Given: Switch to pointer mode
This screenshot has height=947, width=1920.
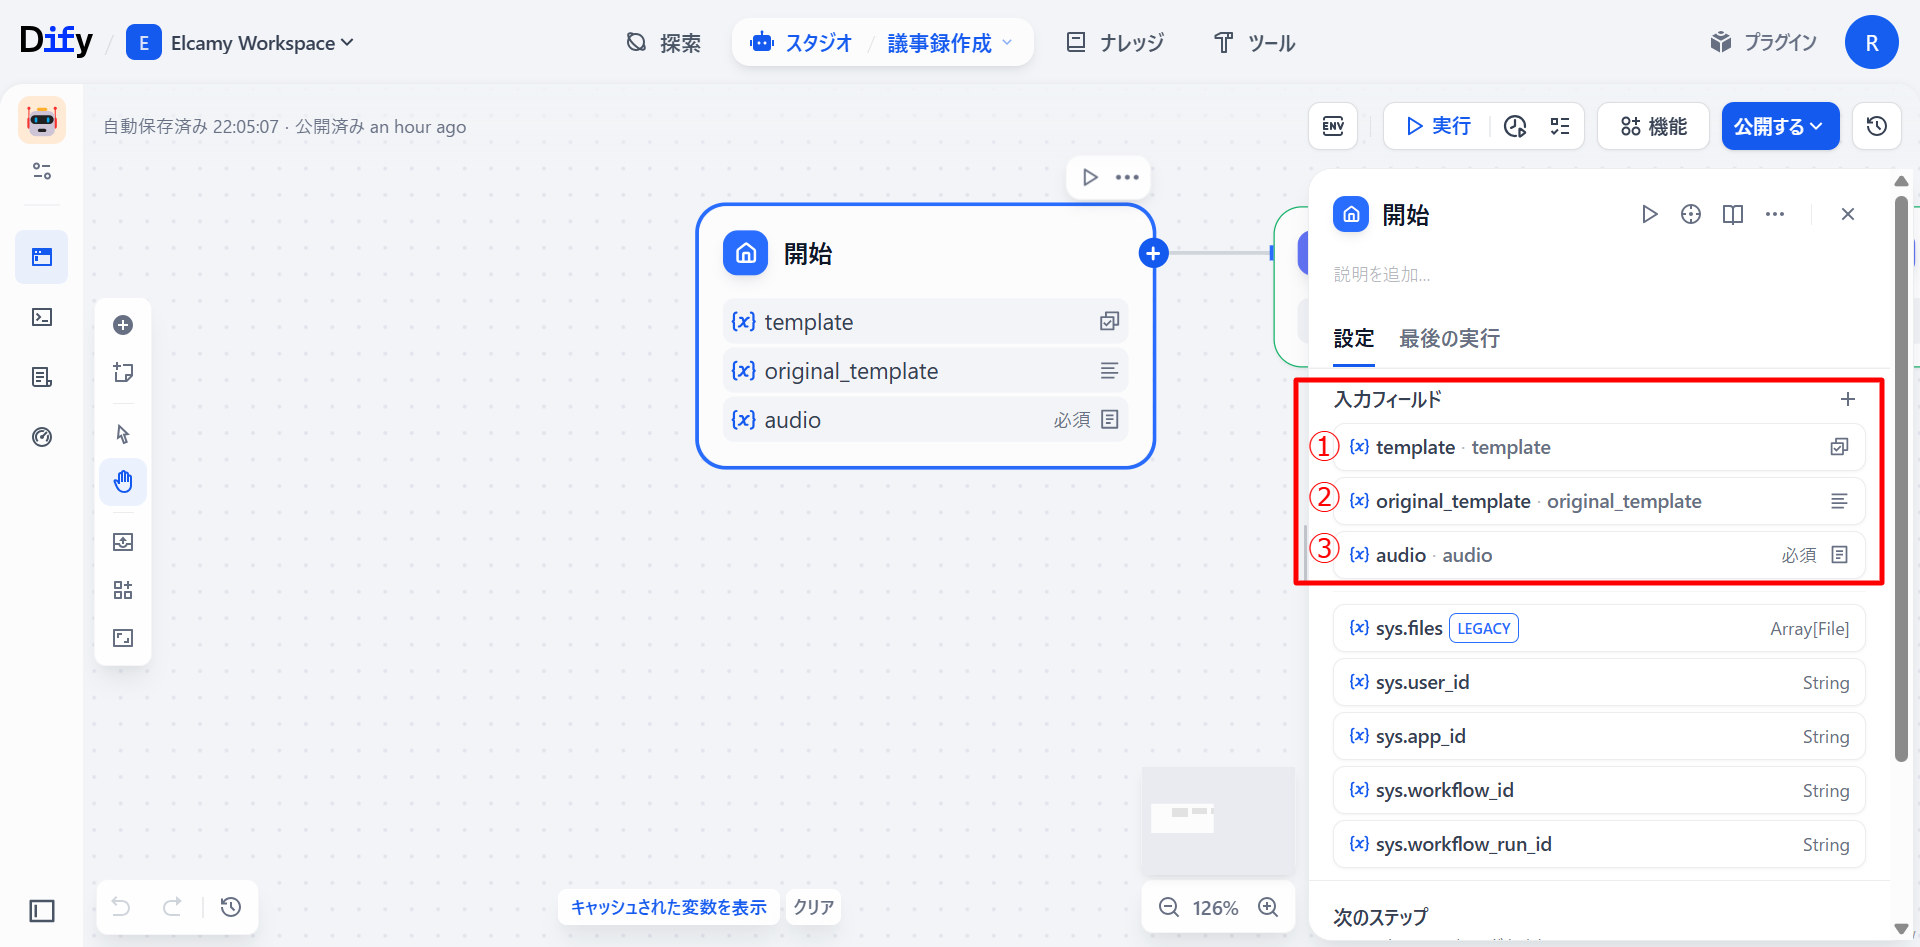Looking at the screenshot, I should point(123,434).
